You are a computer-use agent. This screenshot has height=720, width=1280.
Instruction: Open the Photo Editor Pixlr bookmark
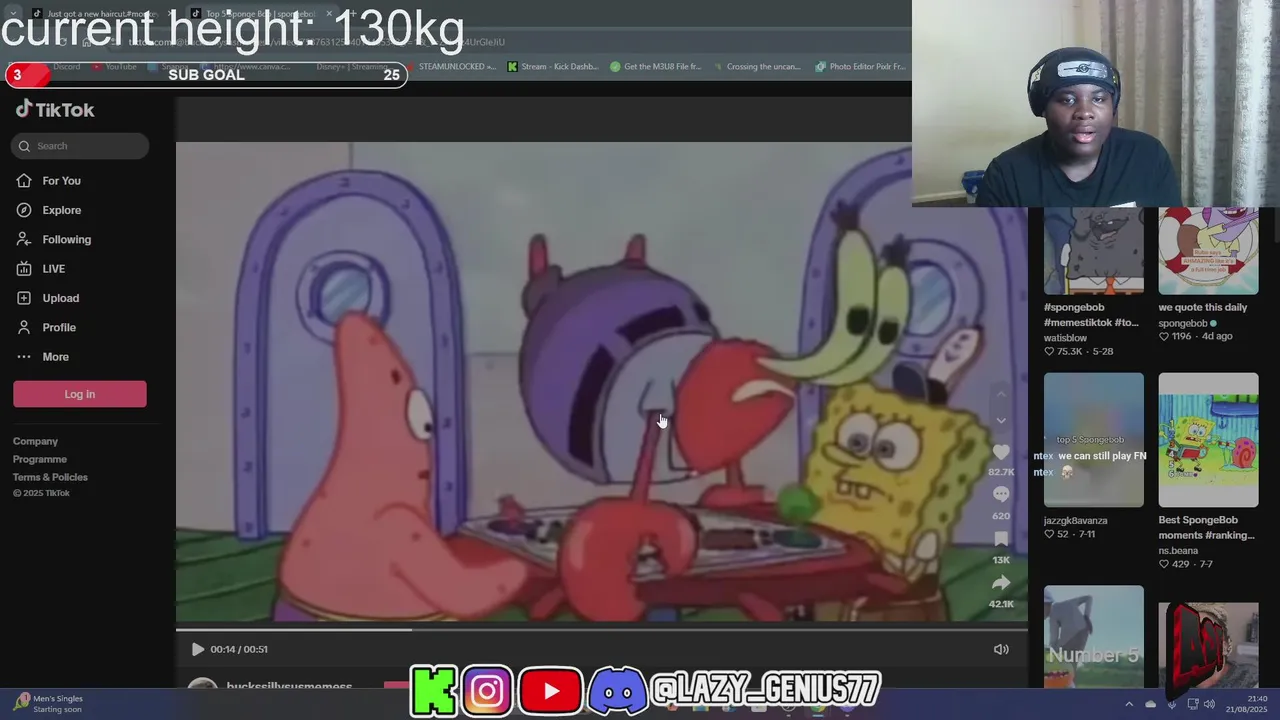point(860,67)
